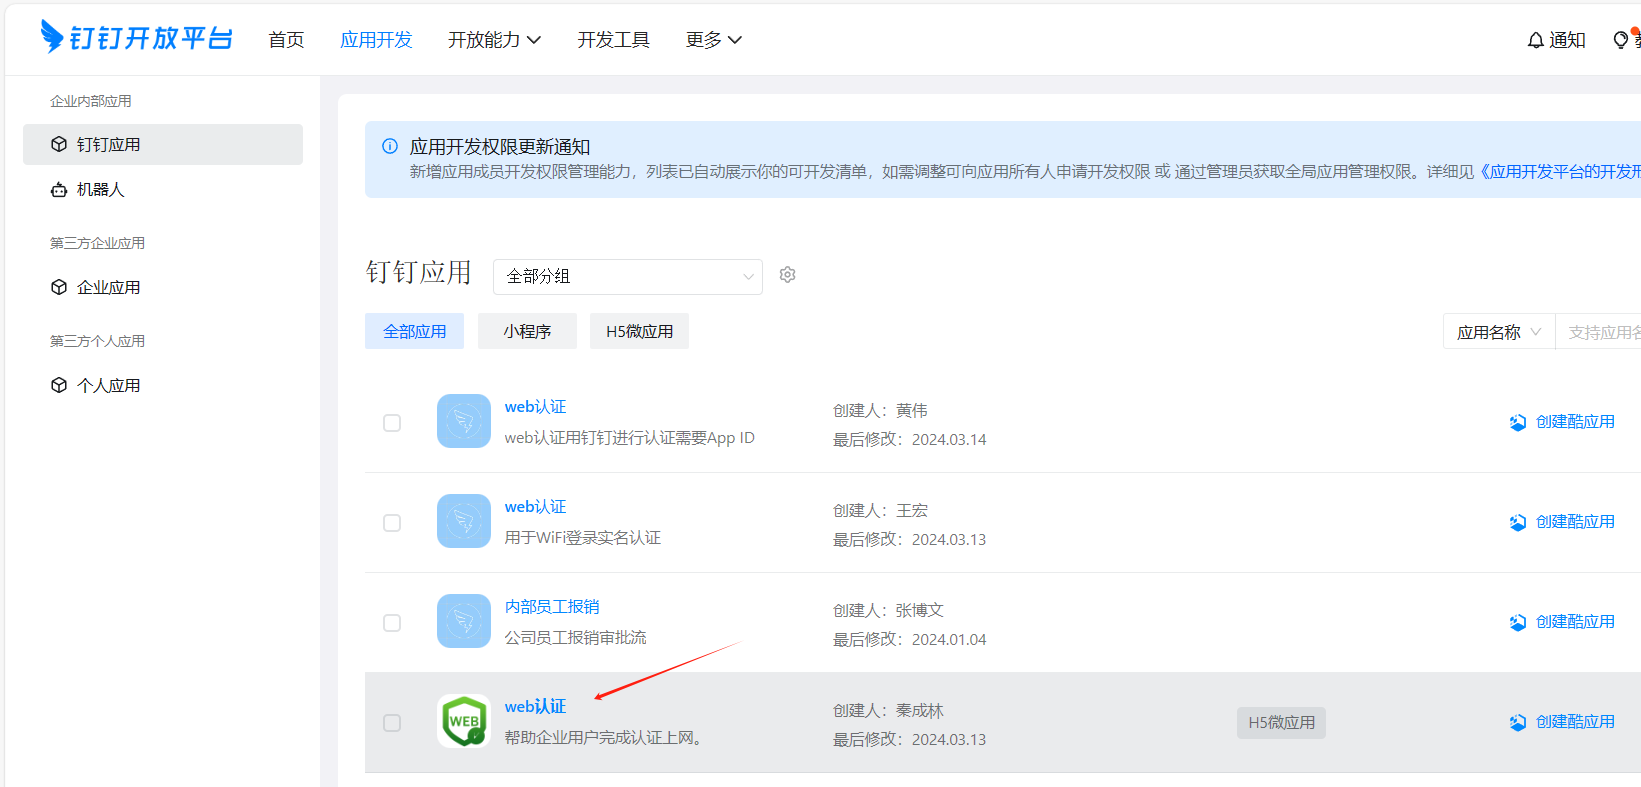The width and height of the screenshot is (1641, 787).
Task: Click the 通知 text in the header
Action: [1567, 40]
